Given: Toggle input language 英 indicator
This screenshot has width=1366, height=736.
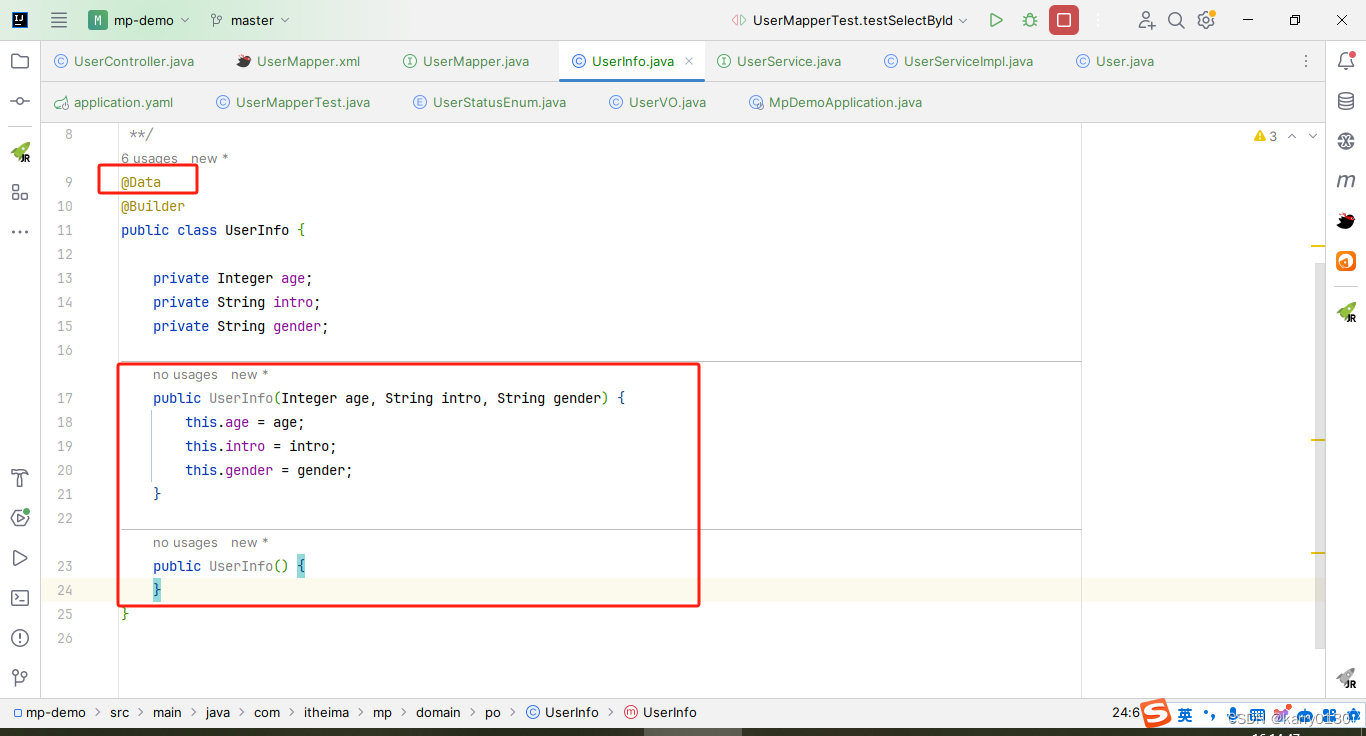Looking at the screenshot, I should pyautogui.click(x=1185, y=714).
